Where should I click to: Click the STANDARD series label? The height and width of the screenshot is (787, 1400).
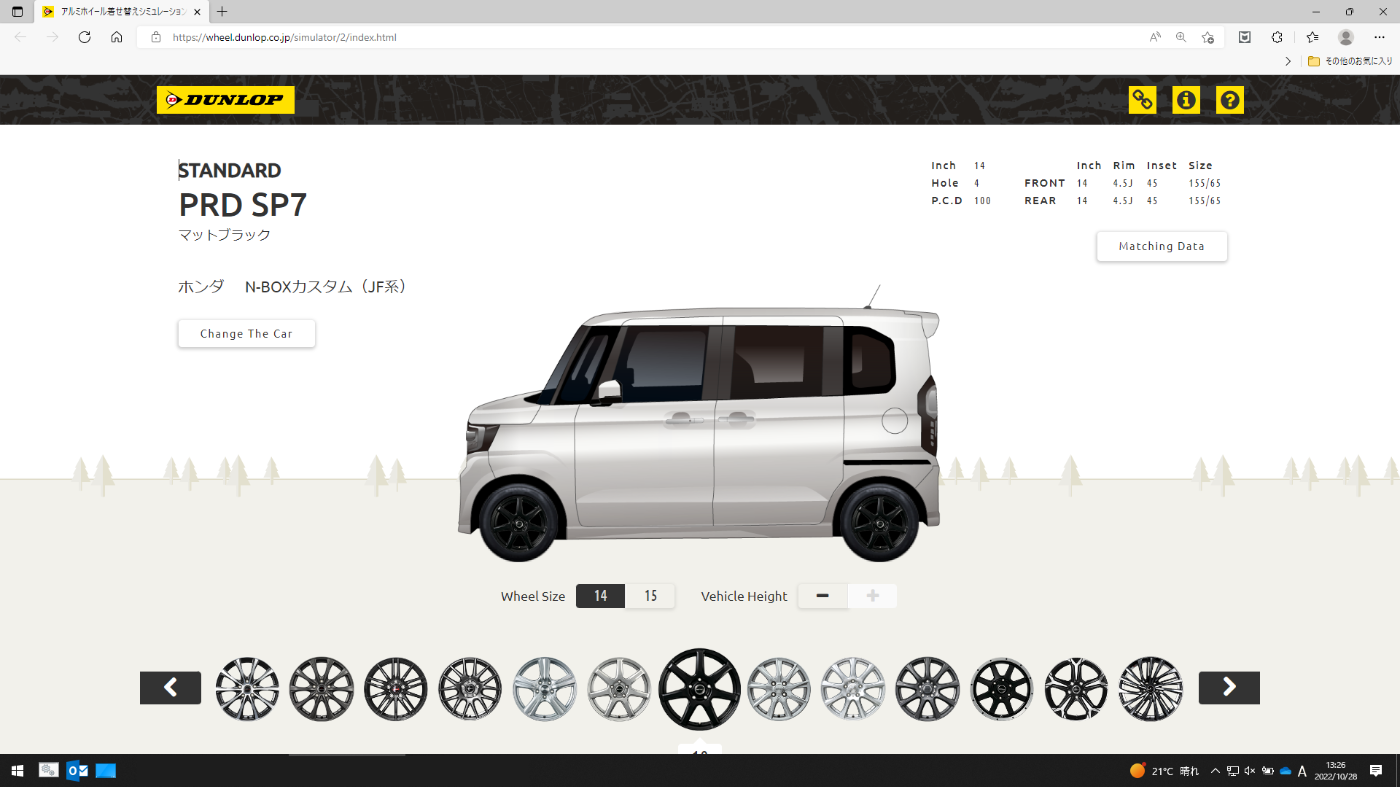click(x=230, y=170)
